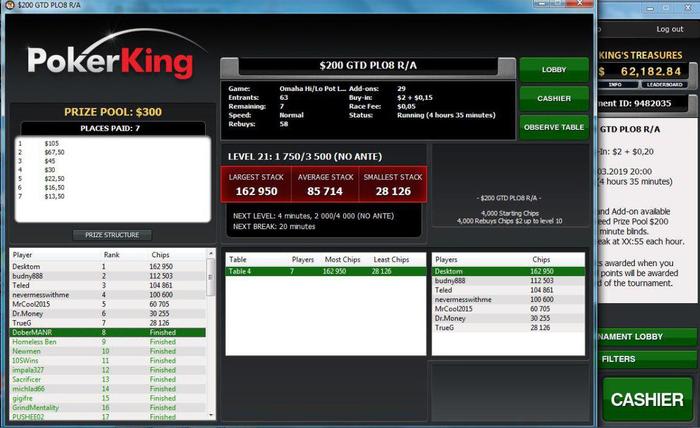Click the $67,50 second place payout

point(54,152)
